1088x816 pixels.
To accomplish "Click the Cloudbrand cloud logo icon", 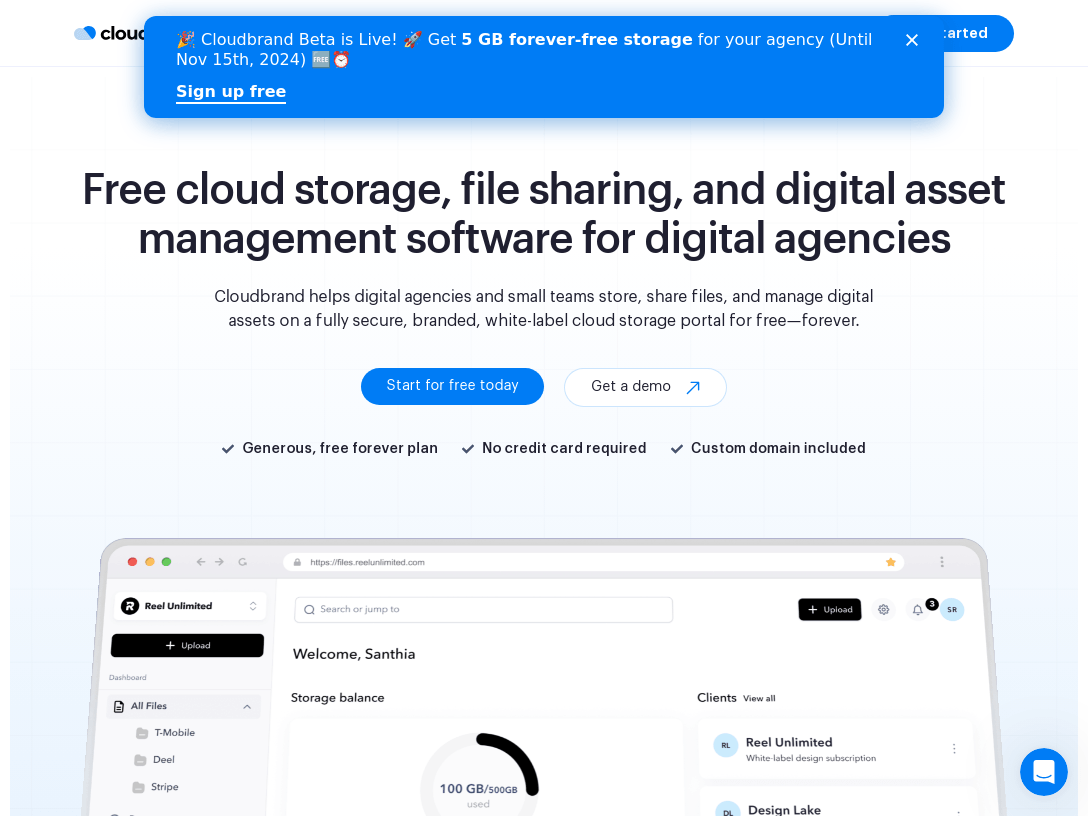I will tap(85, 33).
